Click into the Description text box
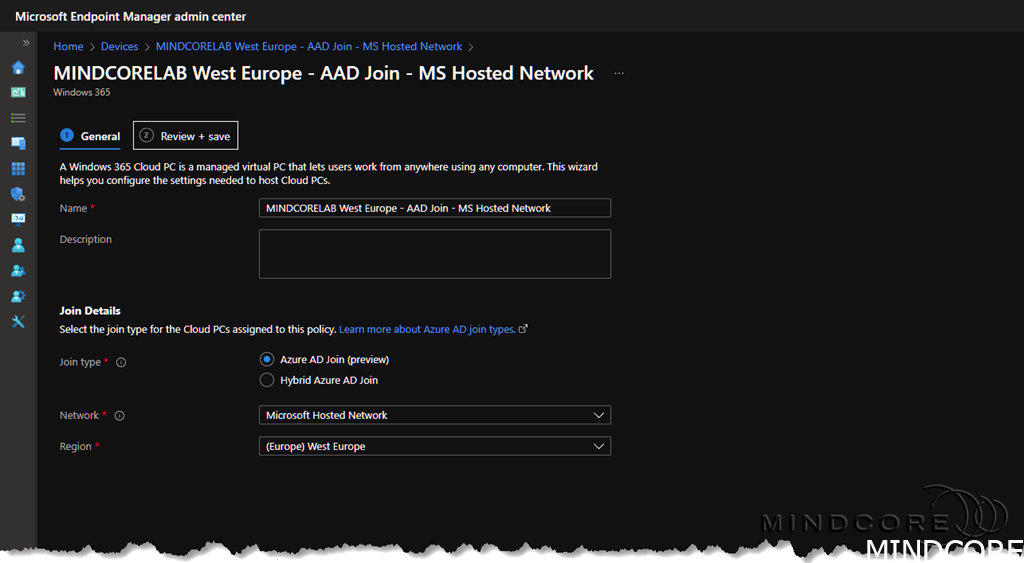The width and height of the screenshot is (1024, 563). click(x=434, y=254)
